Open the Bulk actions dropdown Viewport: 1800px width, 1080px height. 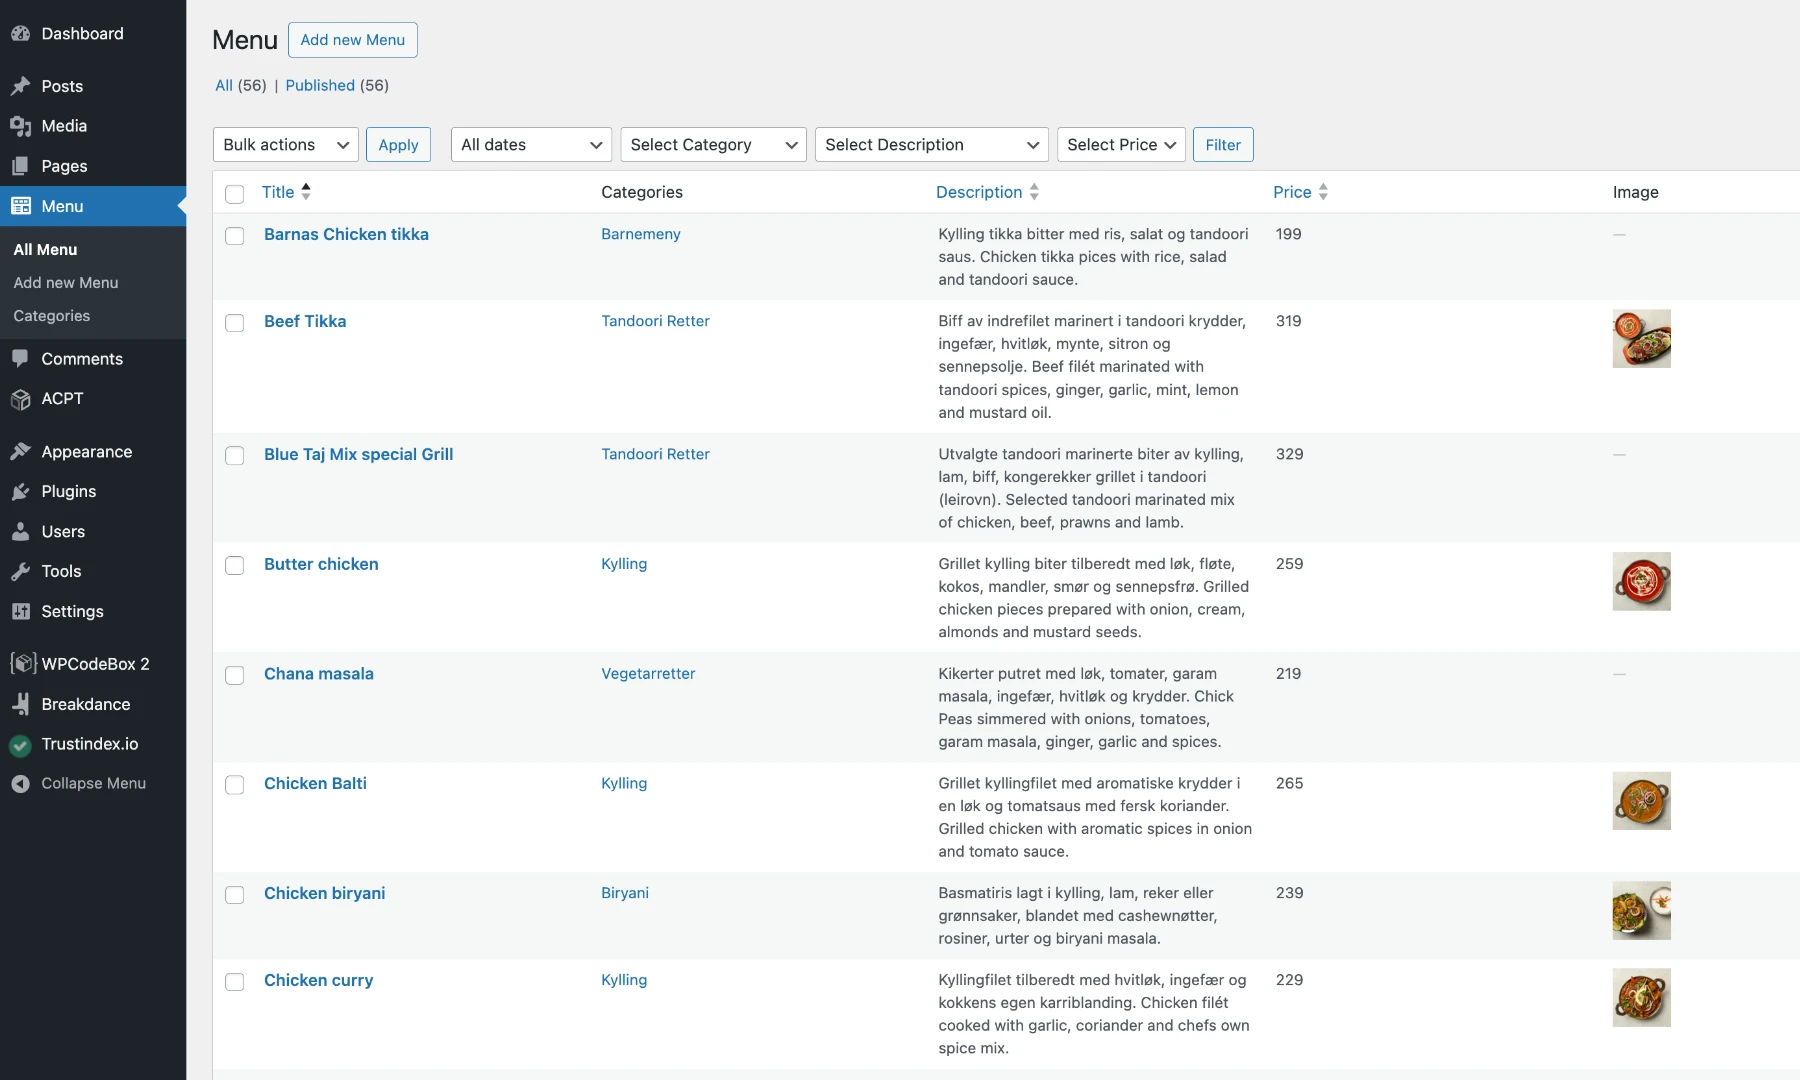pyautogui.click(x=284, y=144)
